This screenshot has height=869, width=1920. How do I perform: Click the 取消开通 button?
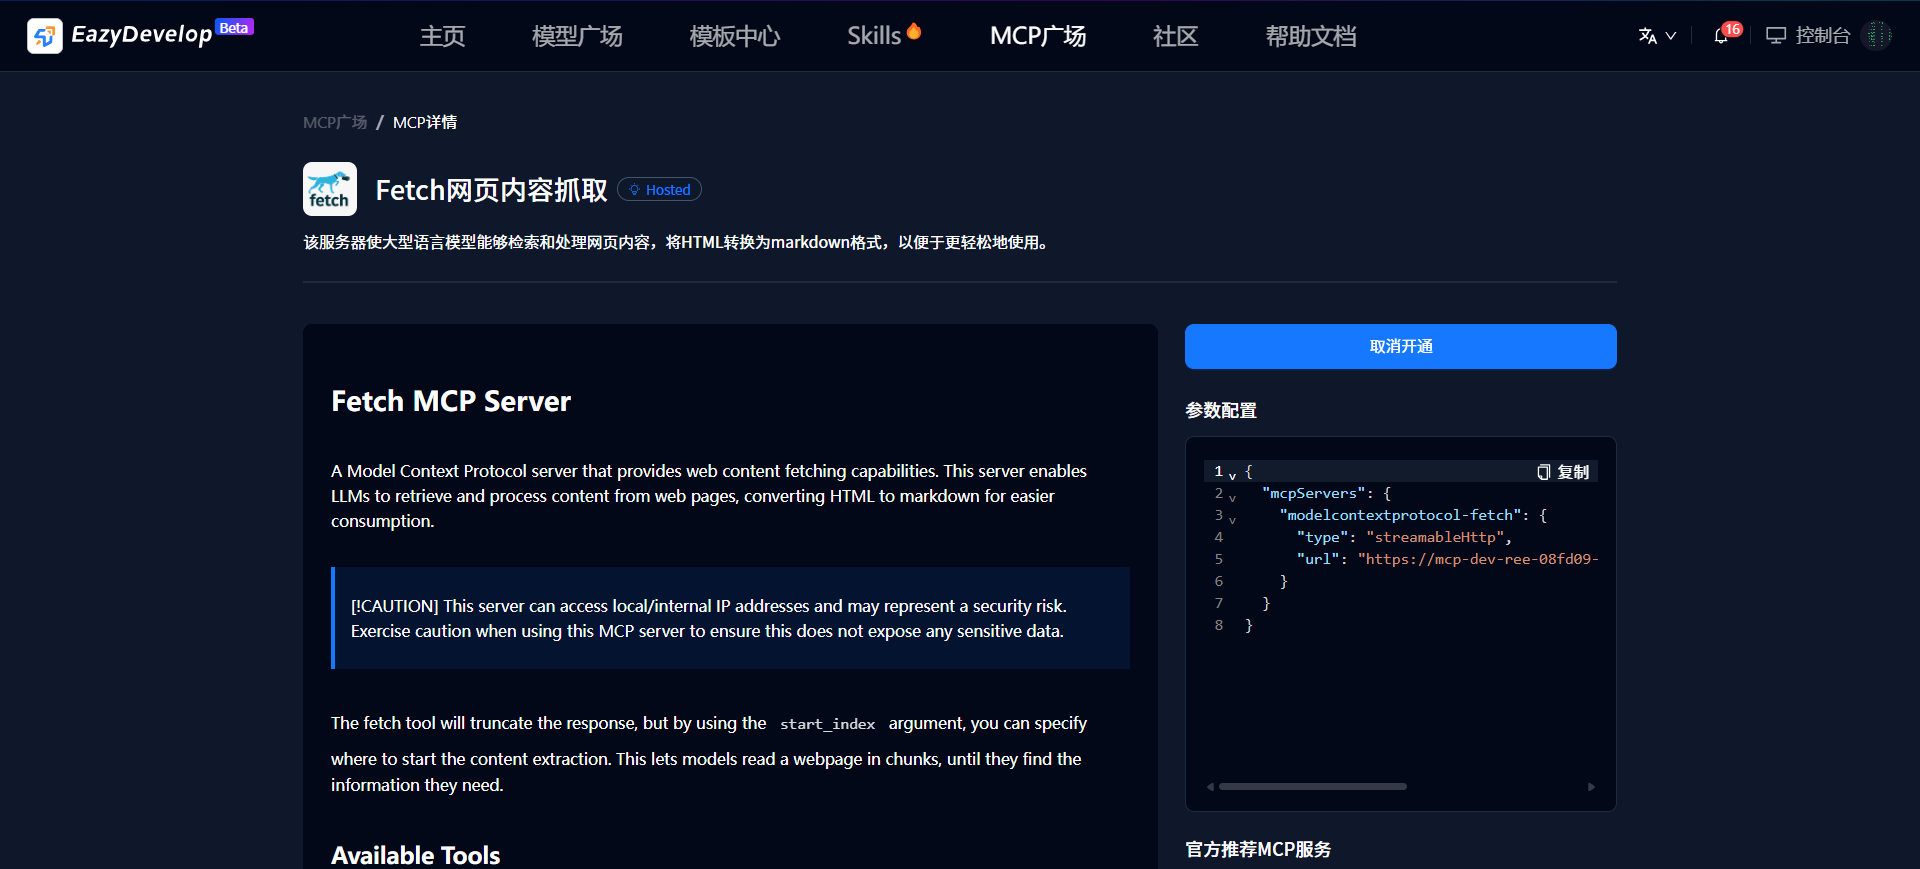point(1401,346)
